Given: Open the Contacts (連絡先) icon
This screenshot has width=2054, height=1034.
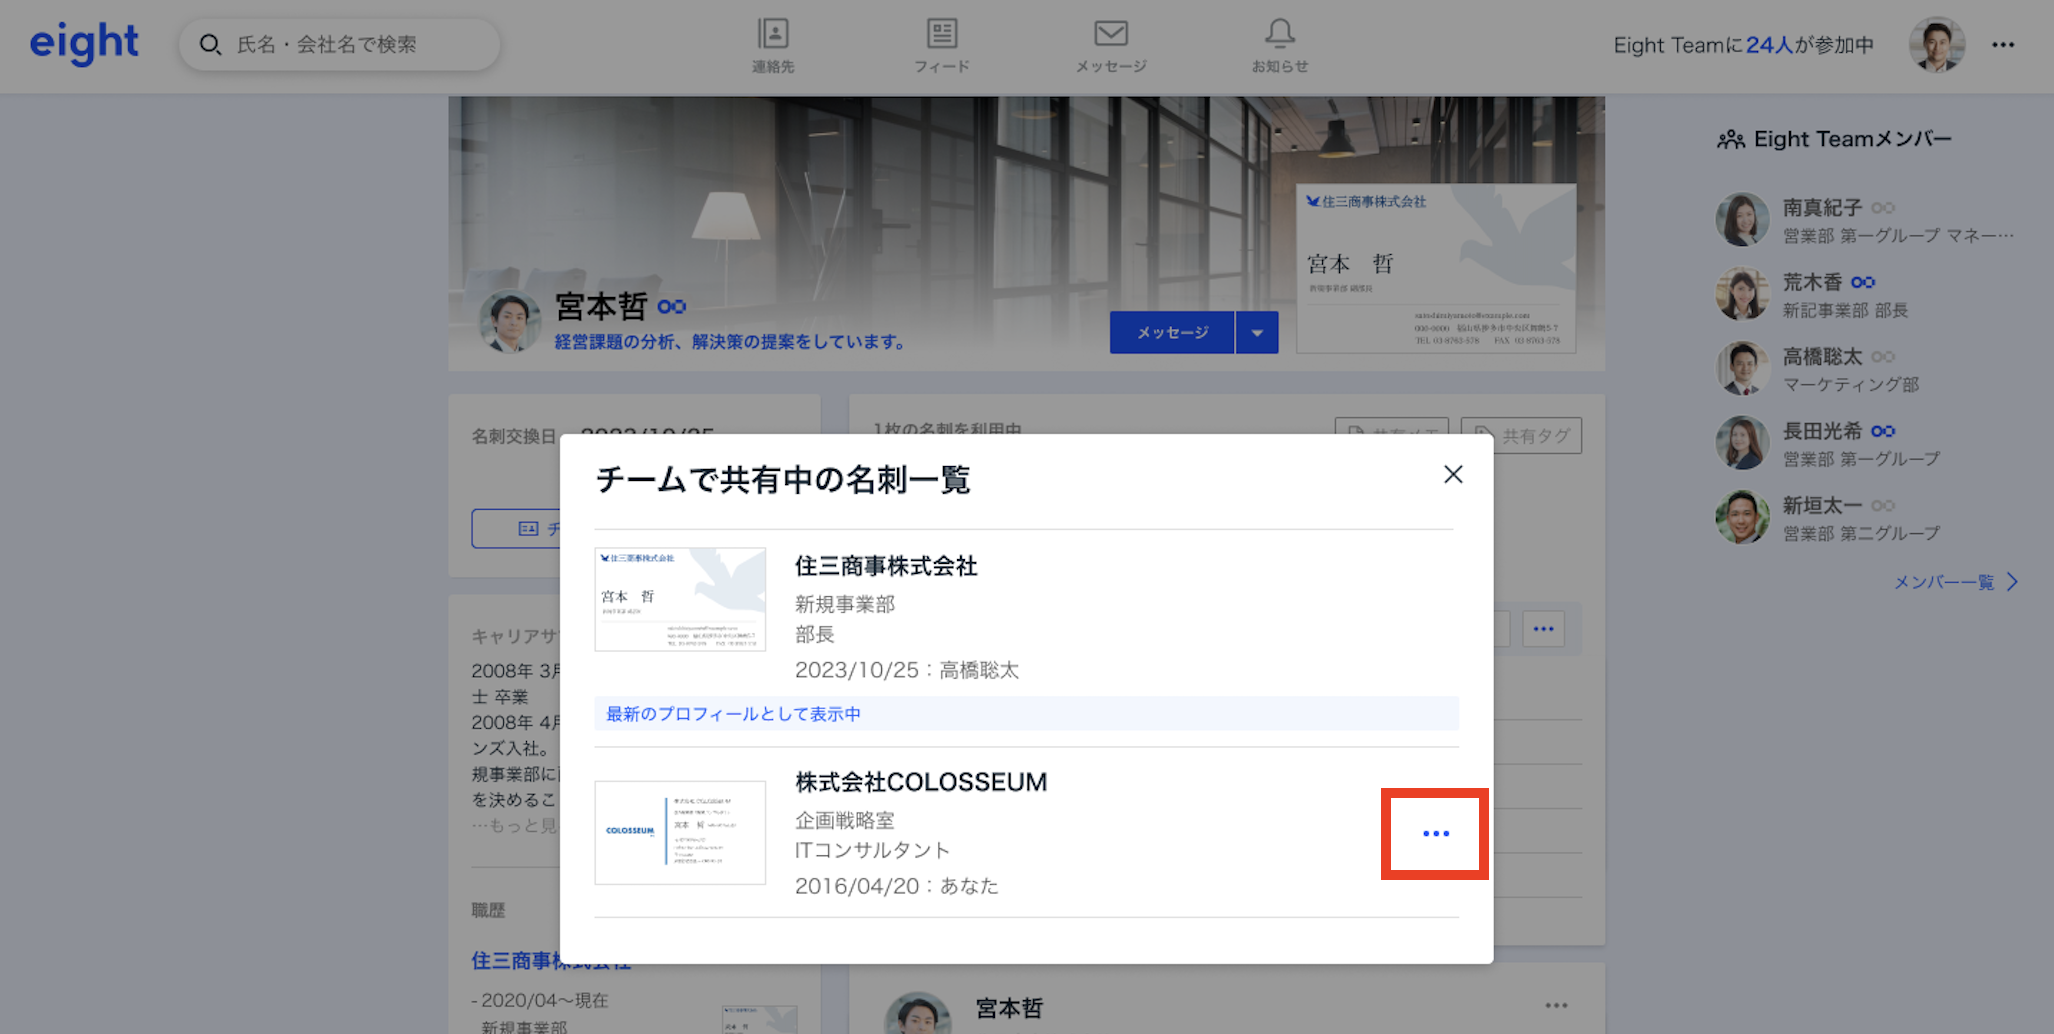Looking at the screenshot, I should tap(773, 45).
